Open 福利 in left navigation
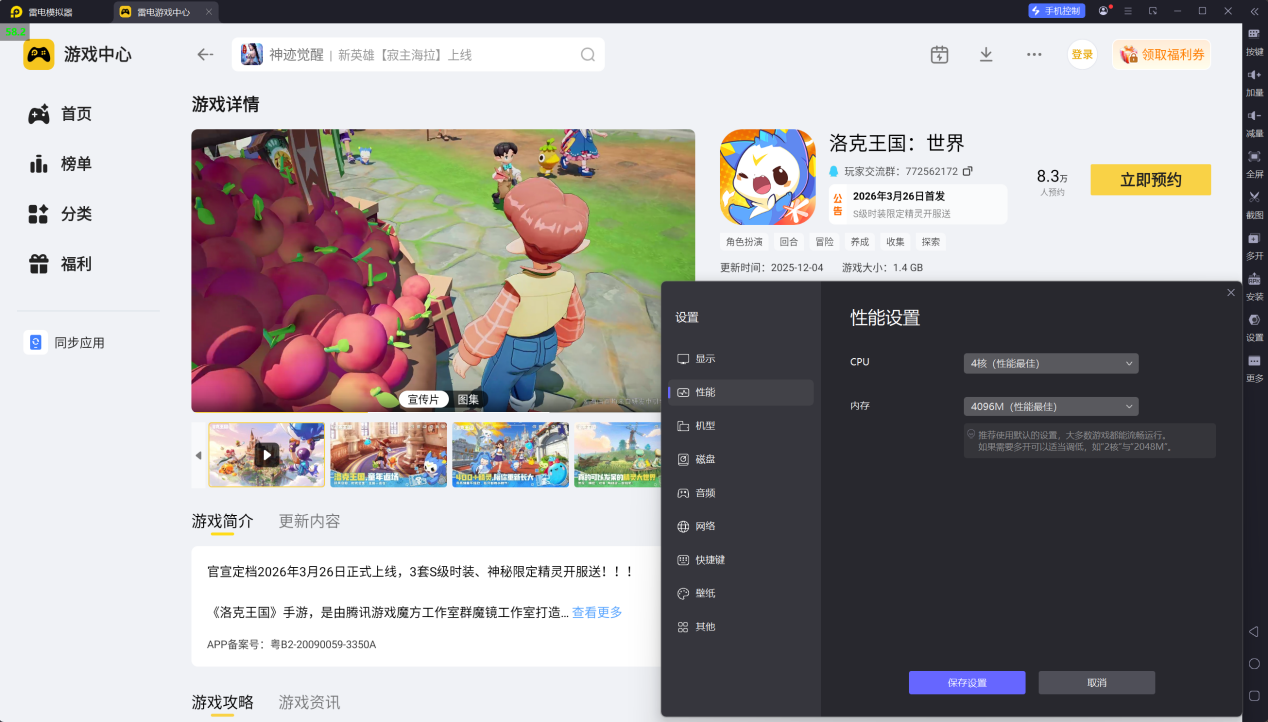1268x722 pixels. click(60, 264)
